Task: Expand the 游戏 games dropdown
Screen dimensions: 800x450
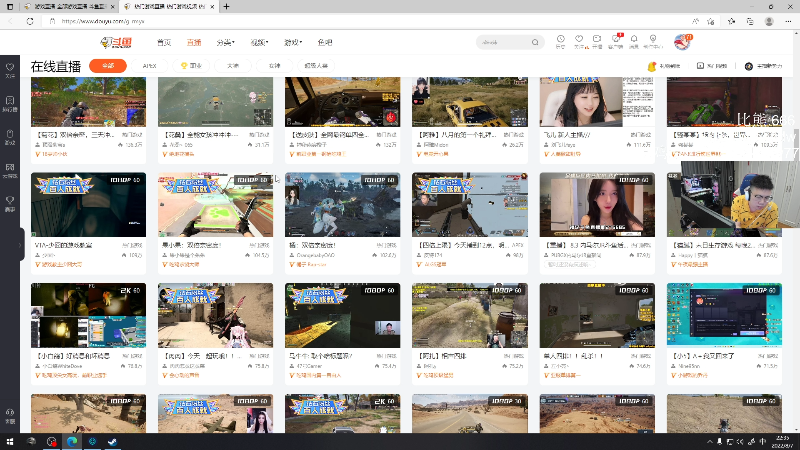Action: click(x=293, y=42)
